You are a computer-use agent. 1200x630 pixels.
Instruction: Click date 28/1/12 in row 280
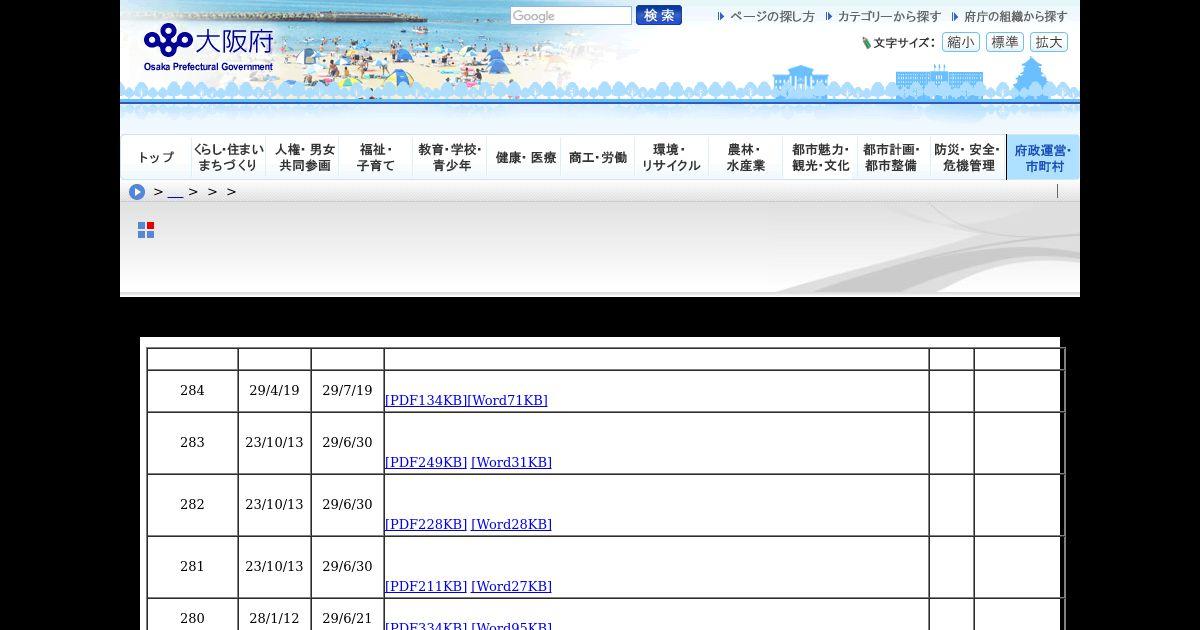pyautogui.click(x=274, y=619)
